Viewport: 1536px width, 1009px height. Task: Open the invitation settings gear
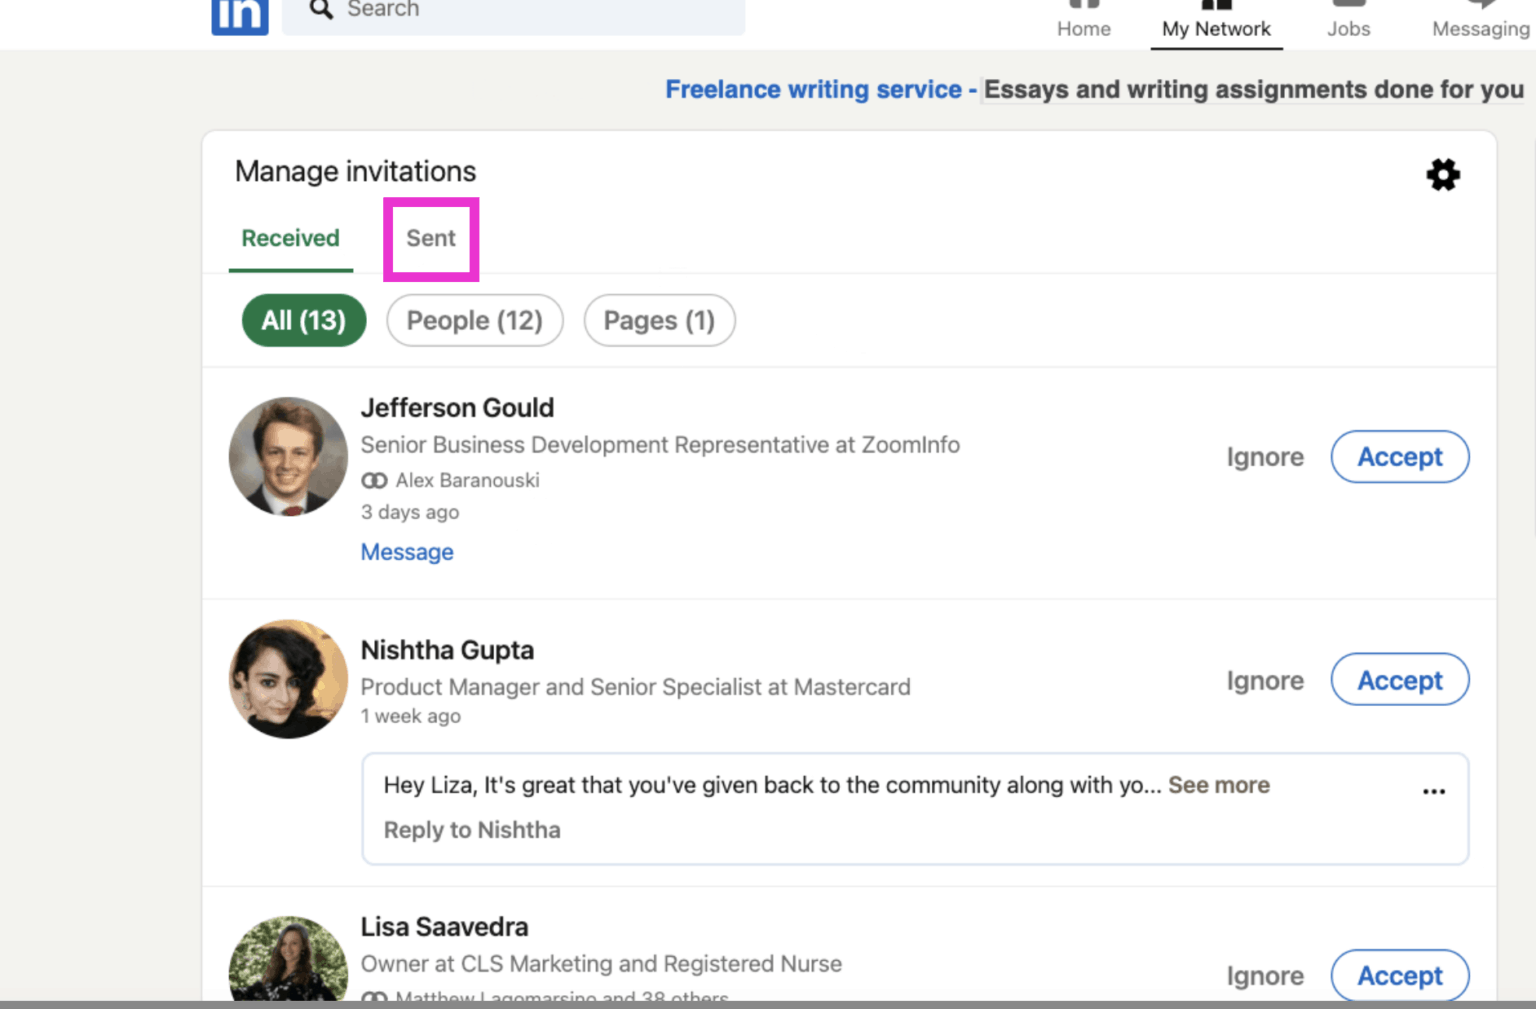pos(1443,174)
